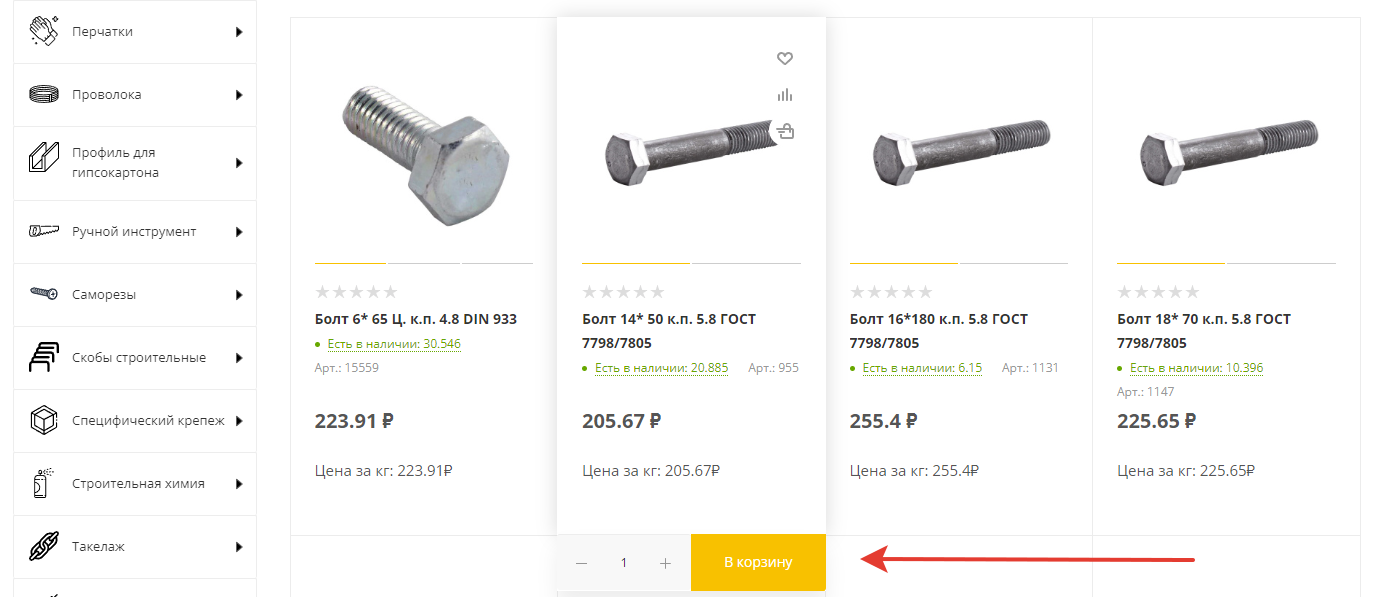This screenshot has width=1388, height=597.
Task: Click the Строительная химия spray can icon
Action: pyautogui.click(x=42, y=484)
